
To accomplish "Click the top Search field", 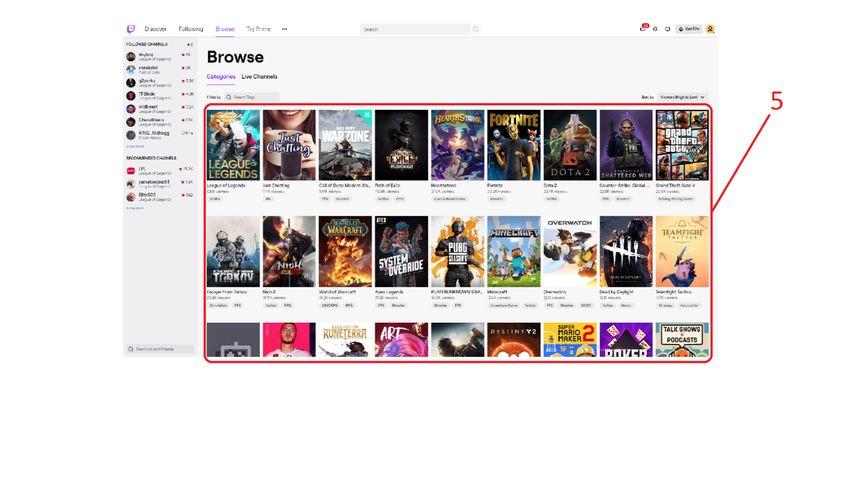I will pos(415,29).
